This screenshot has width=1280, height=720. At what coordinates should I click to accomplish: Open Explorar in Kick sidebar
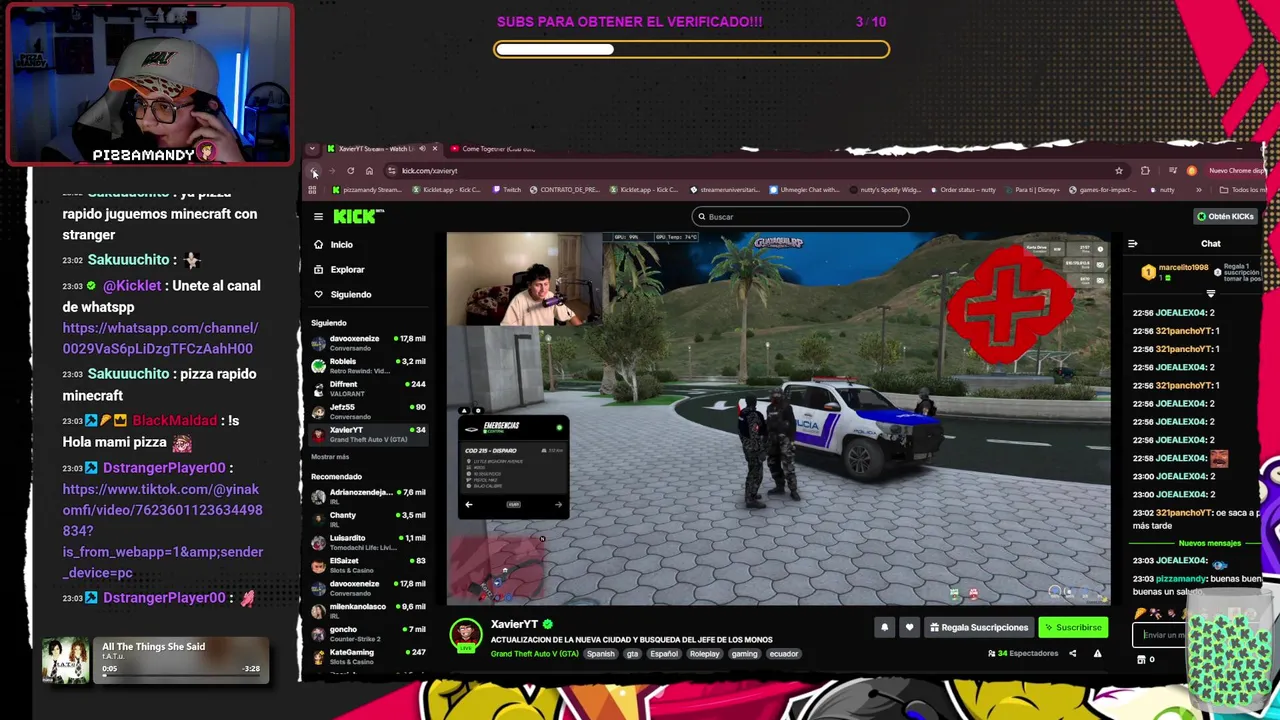tap(339, 269)
